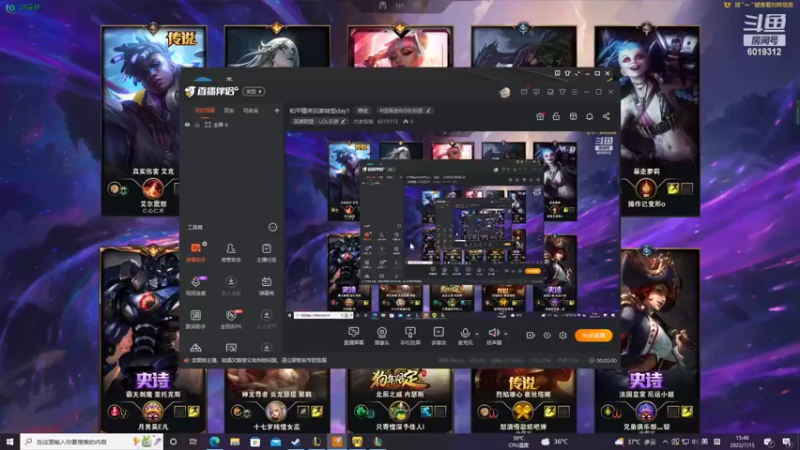
Task: Focus the Windows taskbar search box
Action: [92, 442]
